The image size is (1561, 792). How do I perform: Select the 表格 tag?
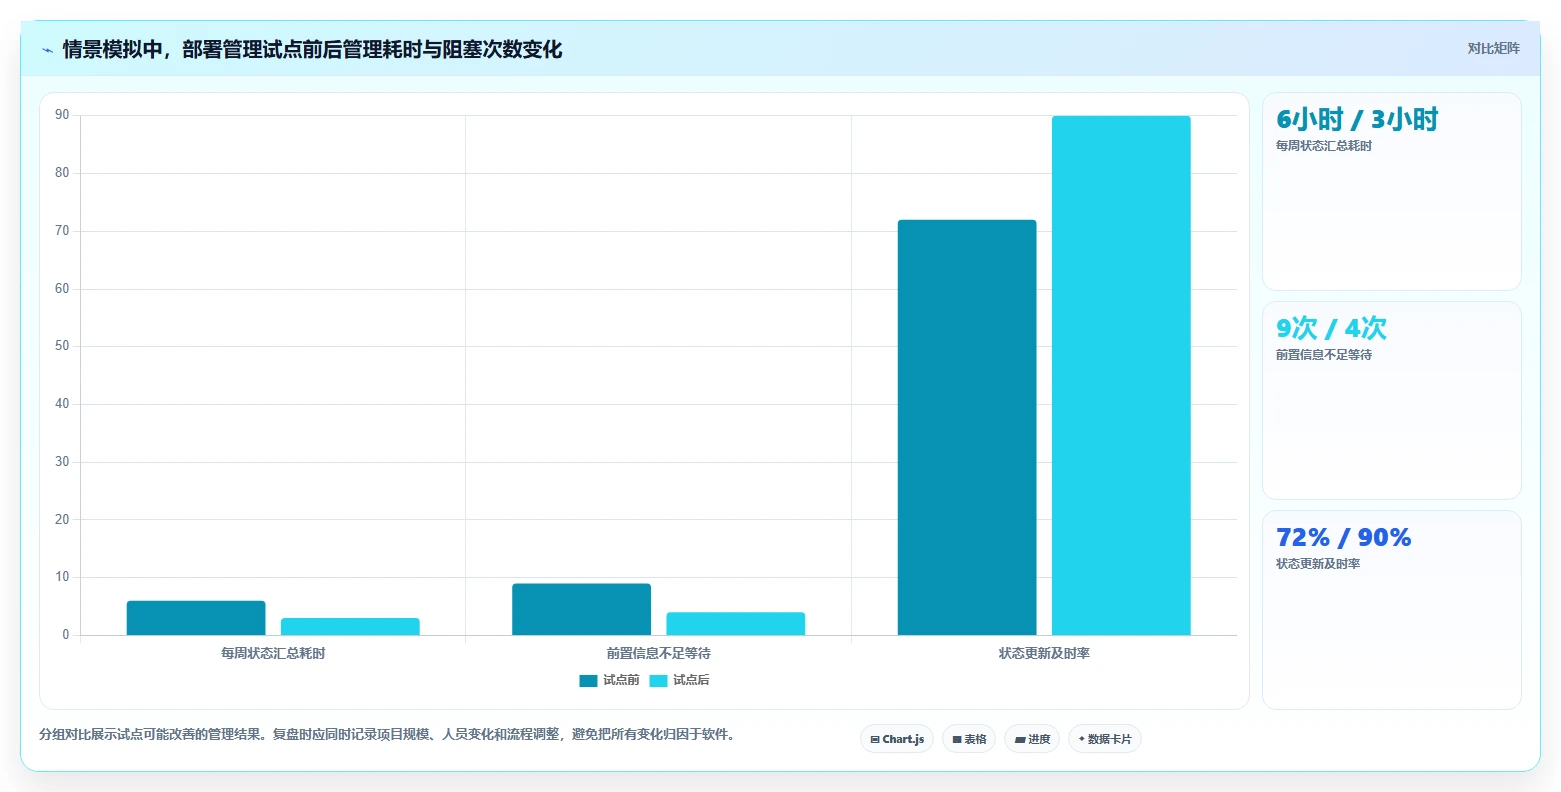coord(969,739)
